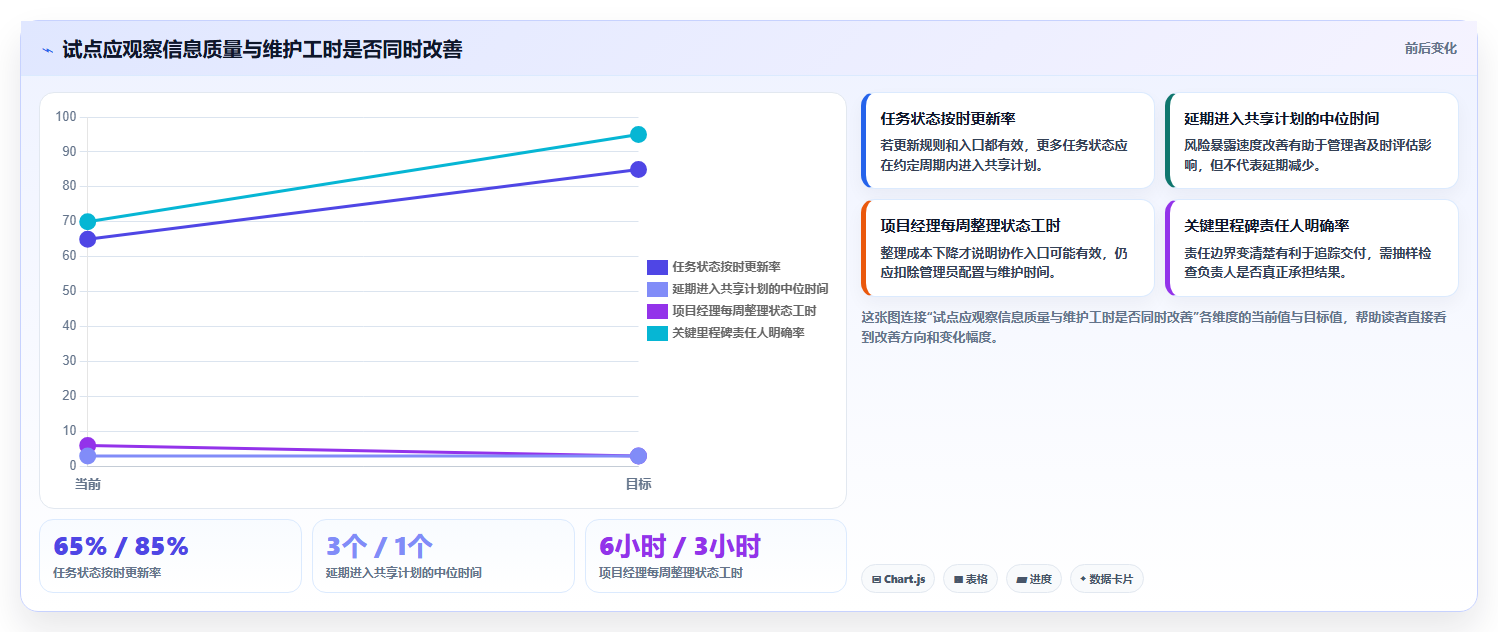This screenshot has width=1498, height=632.
Task: Toggle the 延期进入共享计划的中位时间 legend swatch
Action: [657, 289]
